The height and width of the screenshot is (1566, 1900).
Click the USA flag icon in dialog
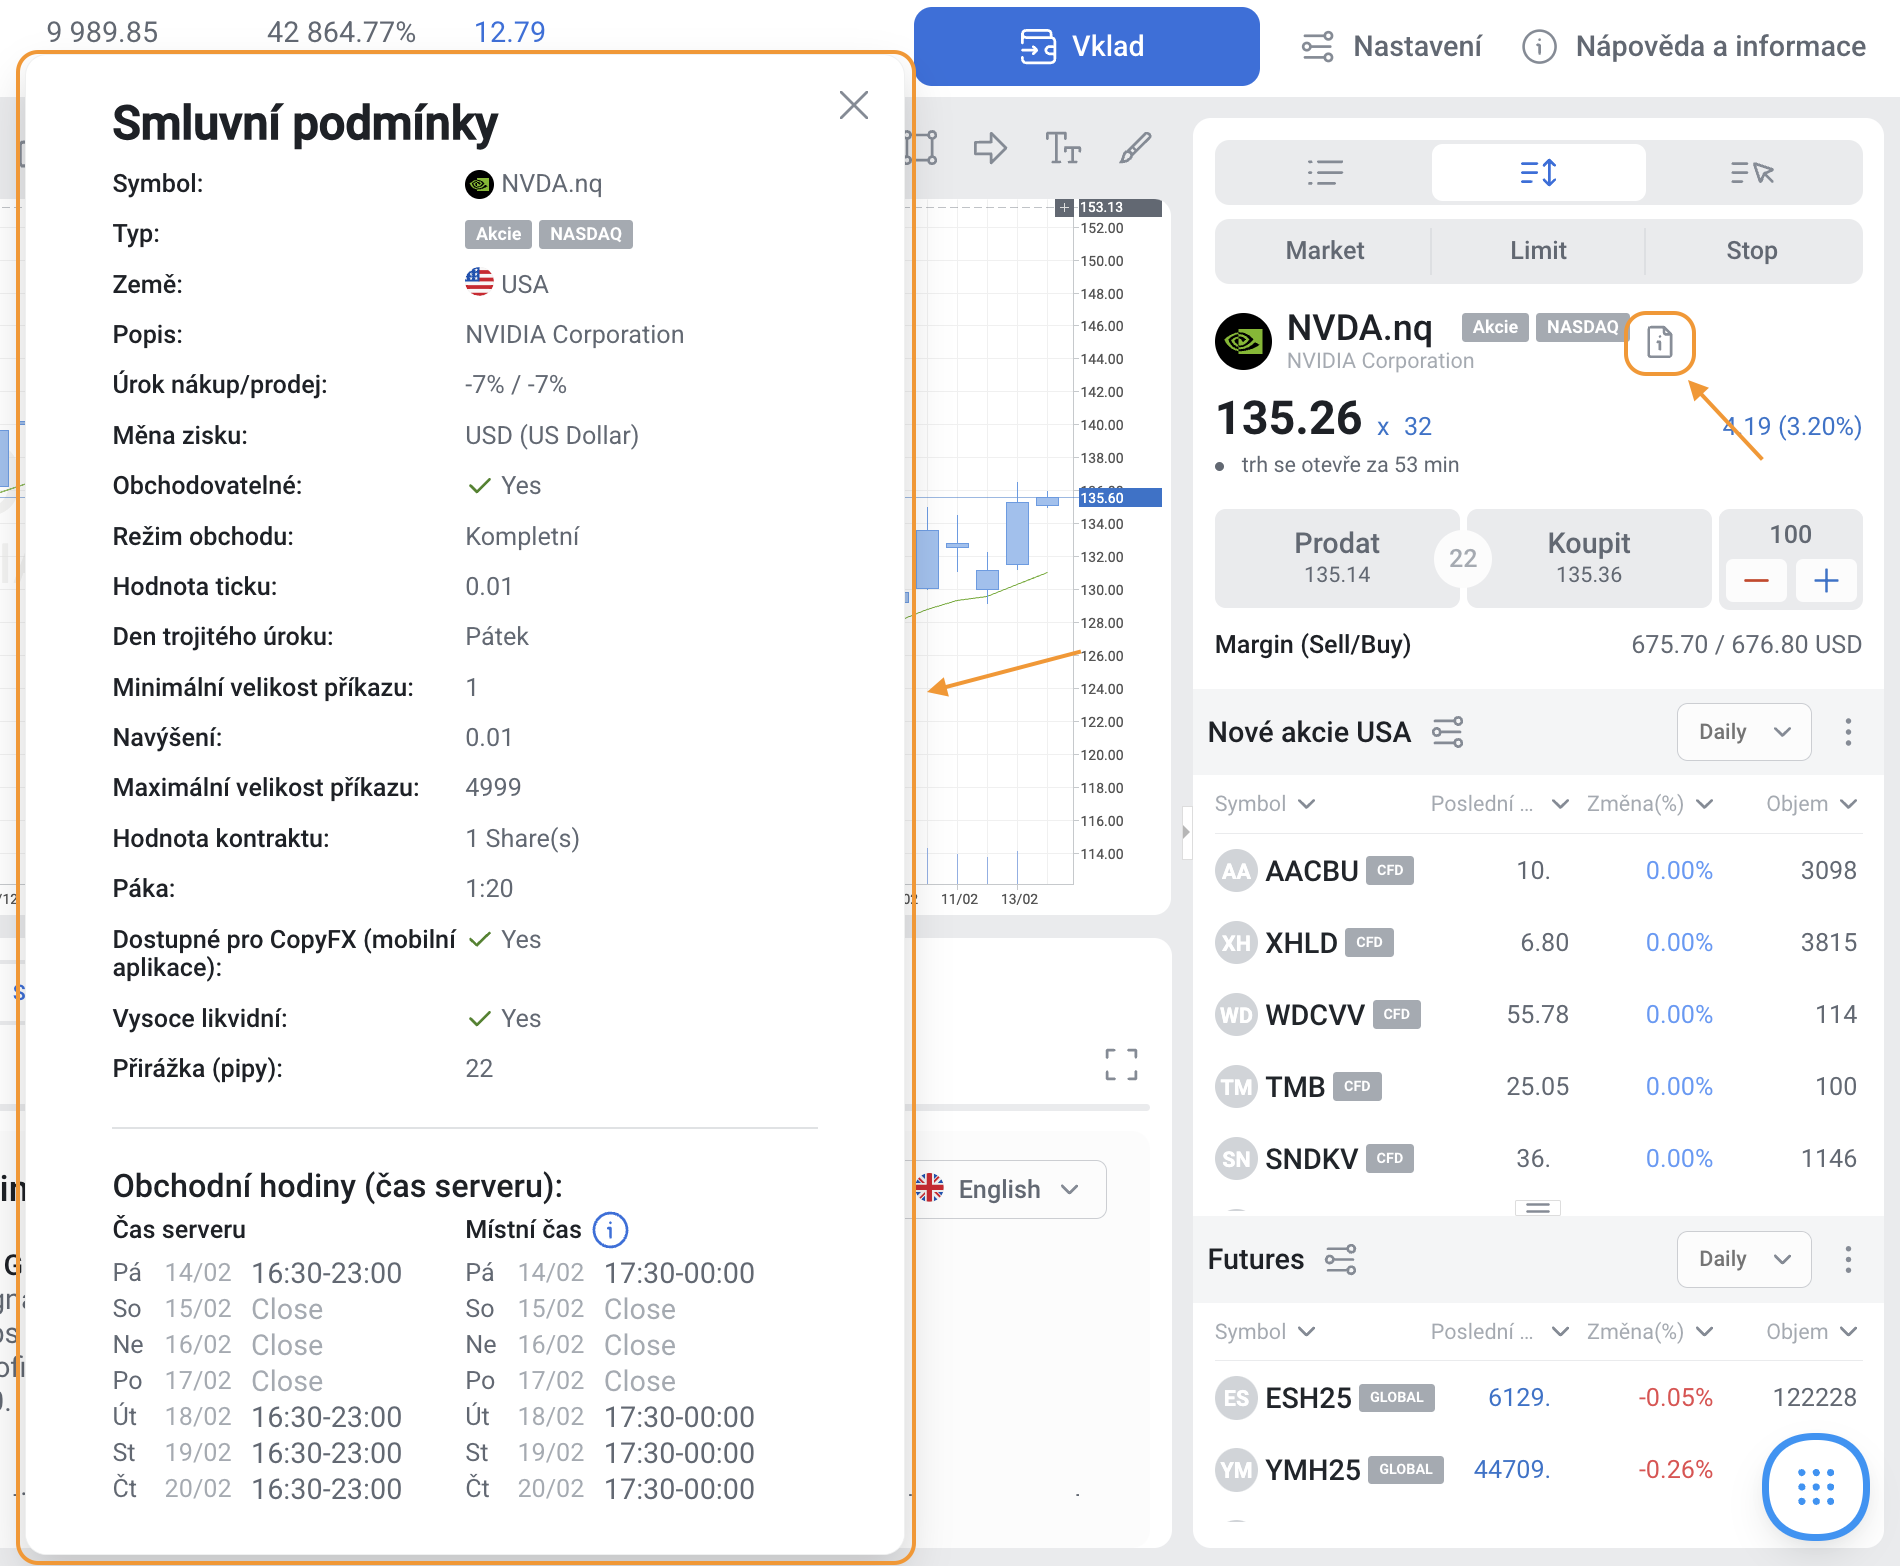pyautogui.click(x=479, y=283)
